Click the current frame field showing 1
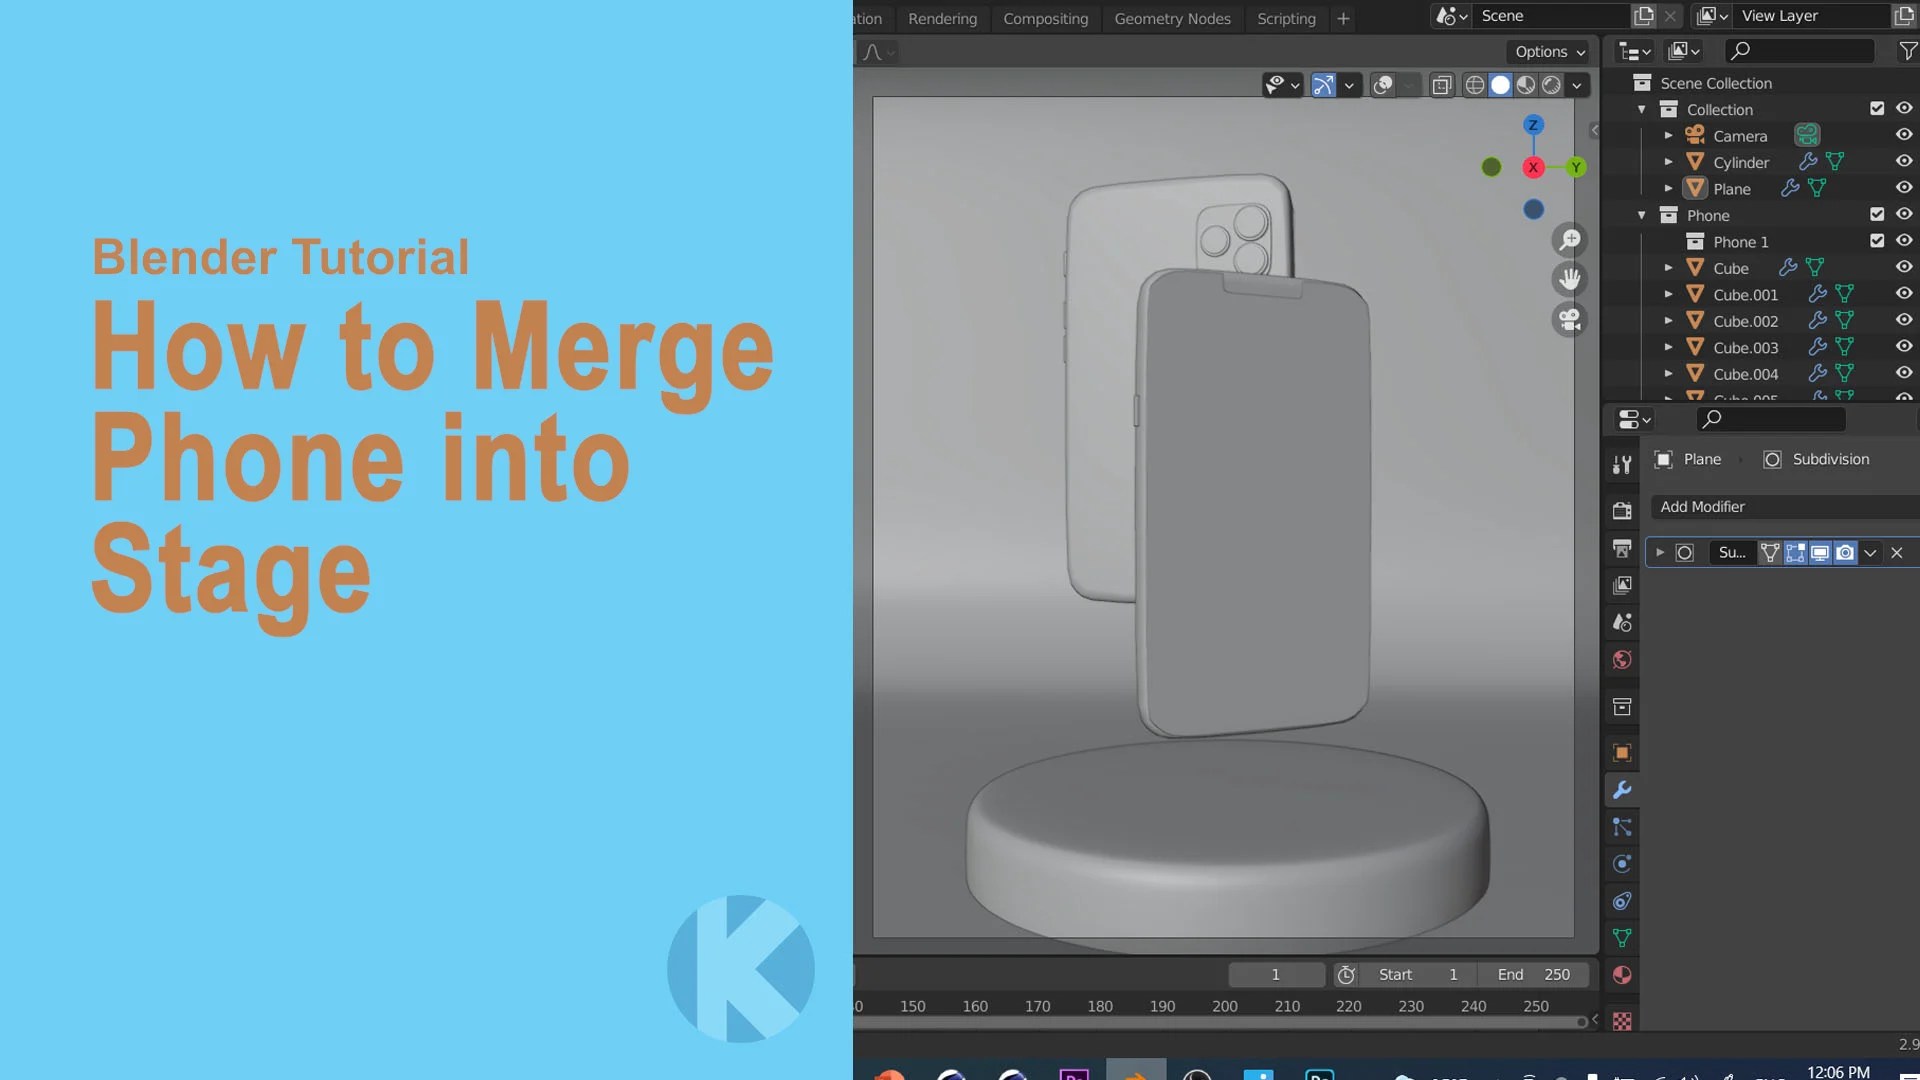 coord(1276,974)
